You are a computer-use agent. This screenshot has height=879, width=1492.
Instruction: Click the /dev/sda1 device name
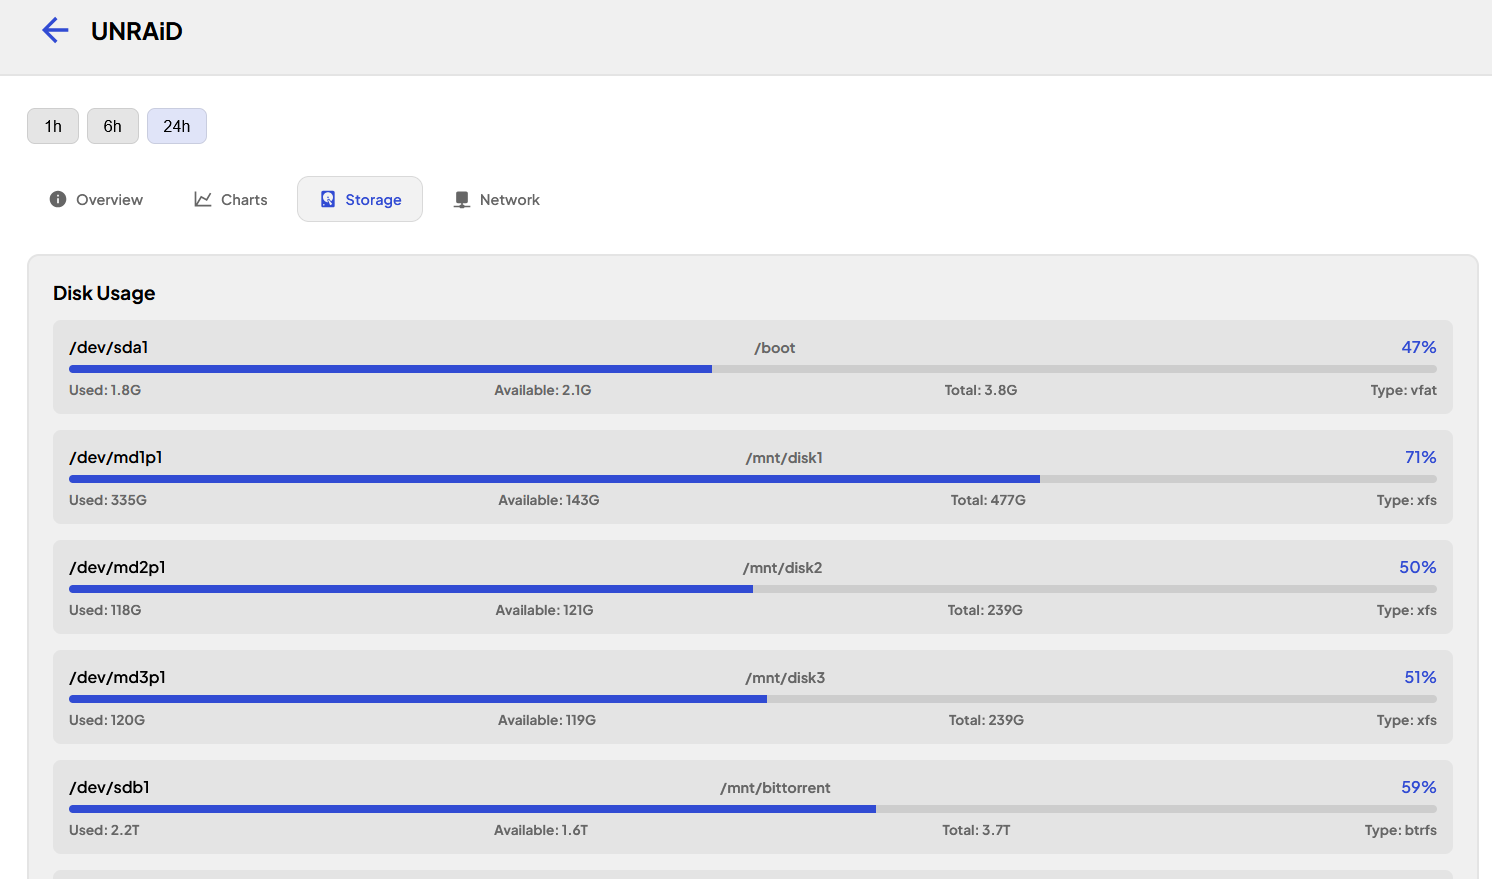[x=109, y=347]
